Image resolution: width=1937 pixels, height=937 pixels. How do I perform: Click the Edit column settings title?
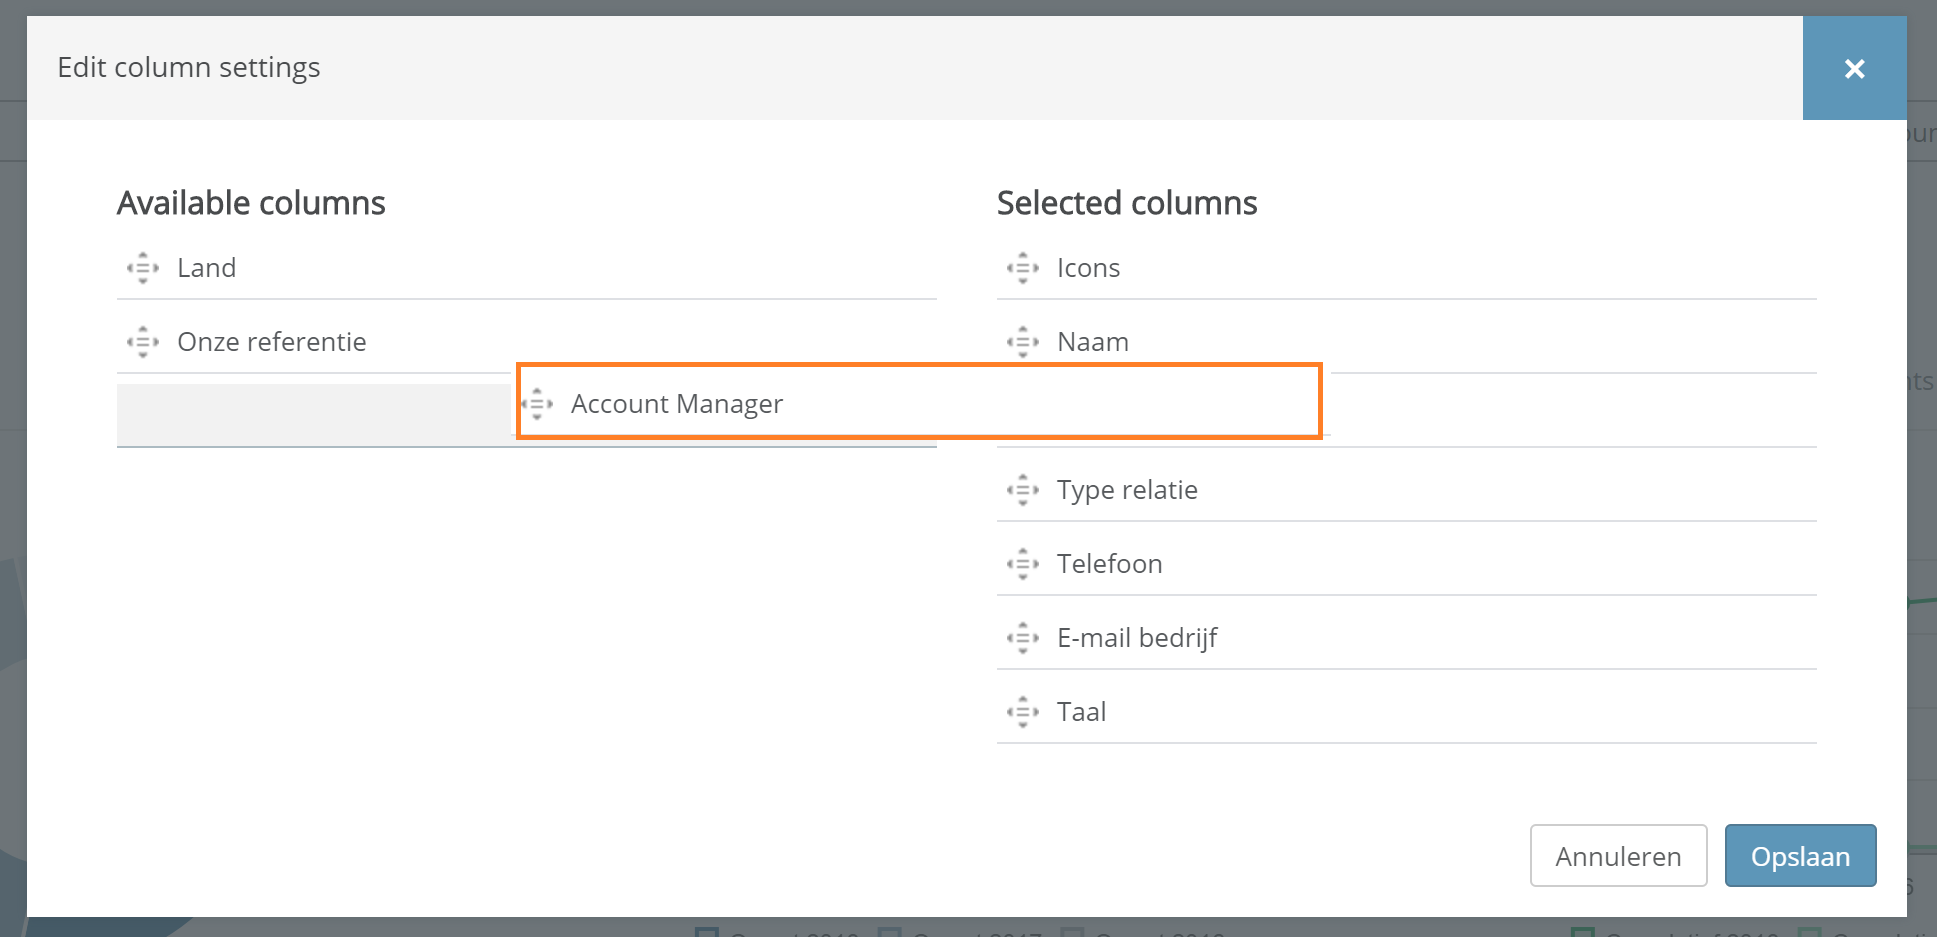point(189,67)
